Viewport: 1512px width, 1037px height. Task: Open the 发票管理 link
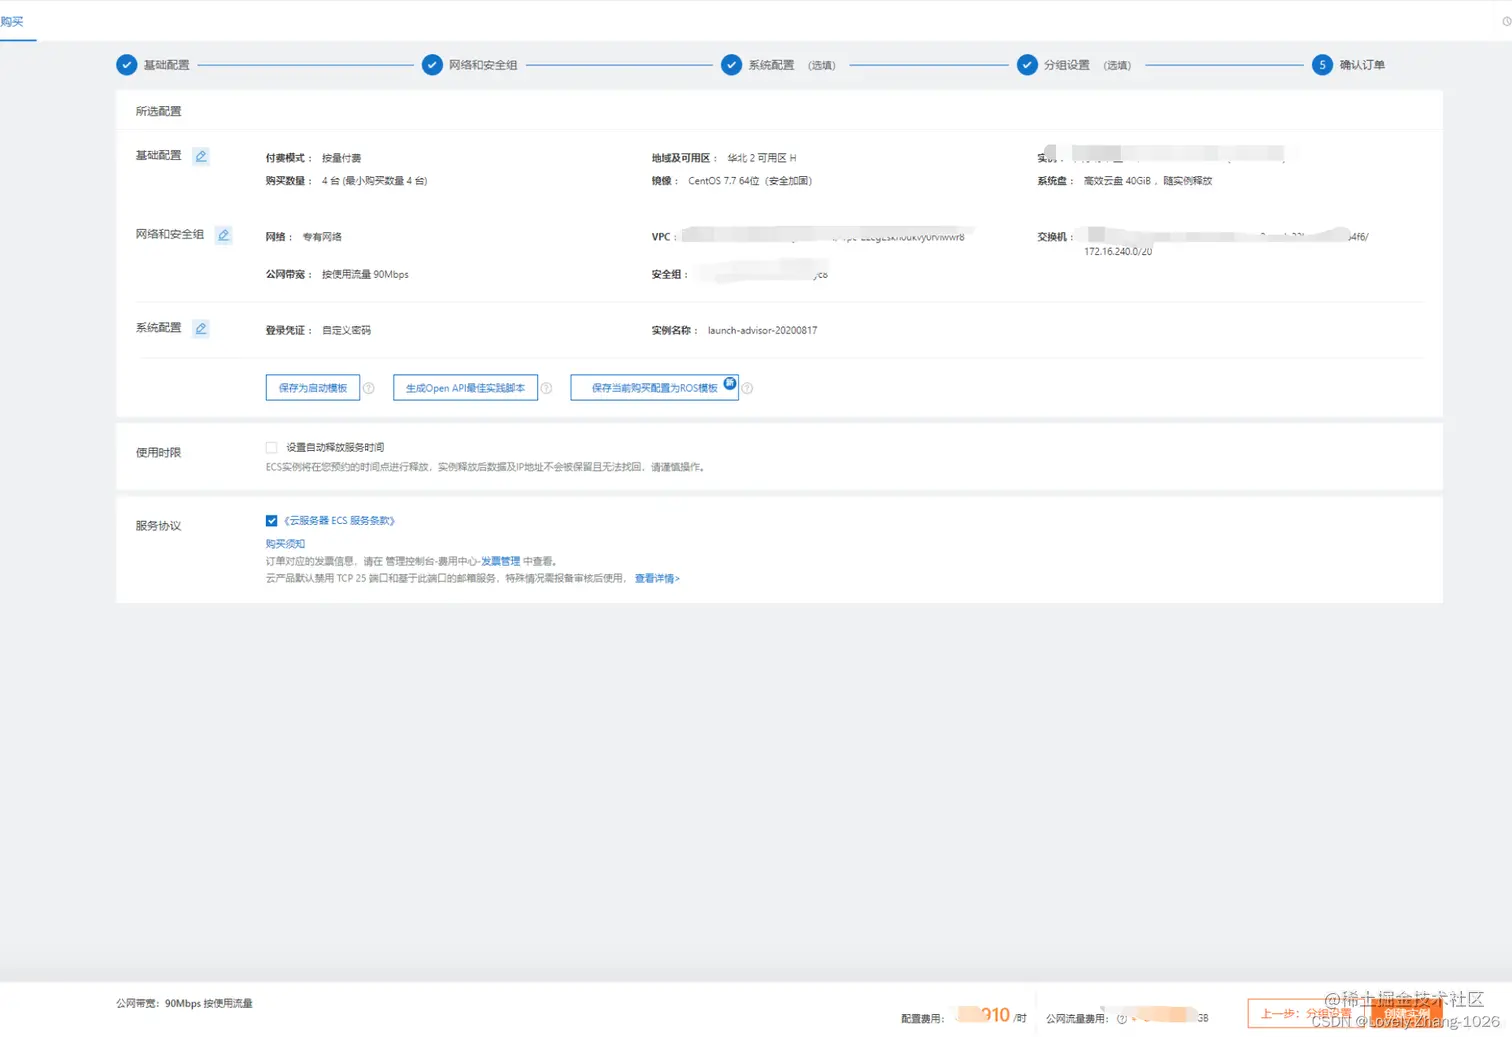click(500, 561)
